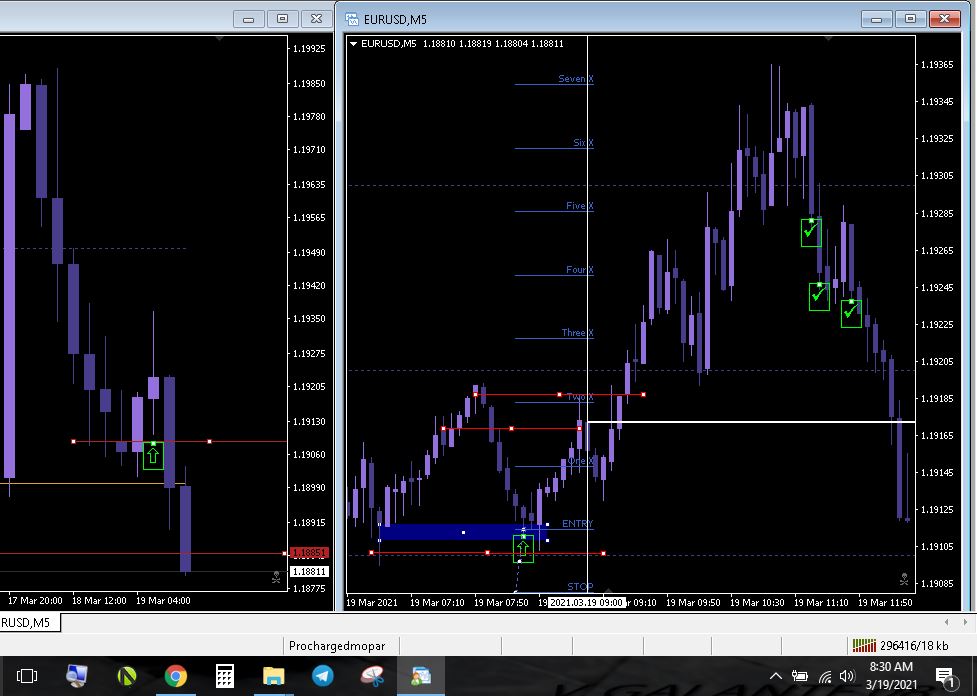Click chart shift triangle atop left chart

[x=219, y=38]
